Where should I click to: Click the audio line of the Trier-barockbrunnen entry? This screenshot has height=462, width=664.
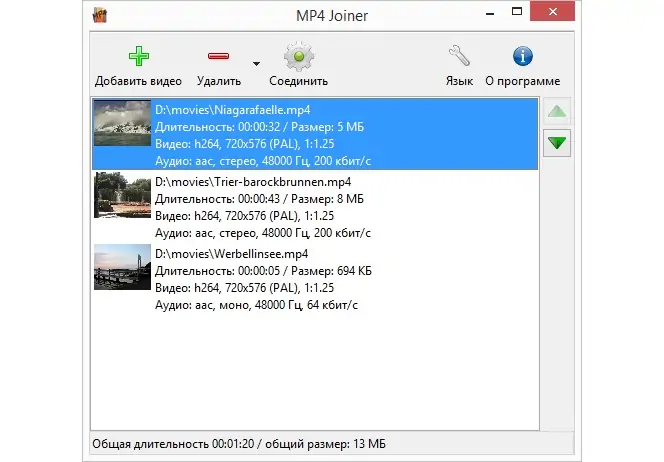click(x=263, y=233)
